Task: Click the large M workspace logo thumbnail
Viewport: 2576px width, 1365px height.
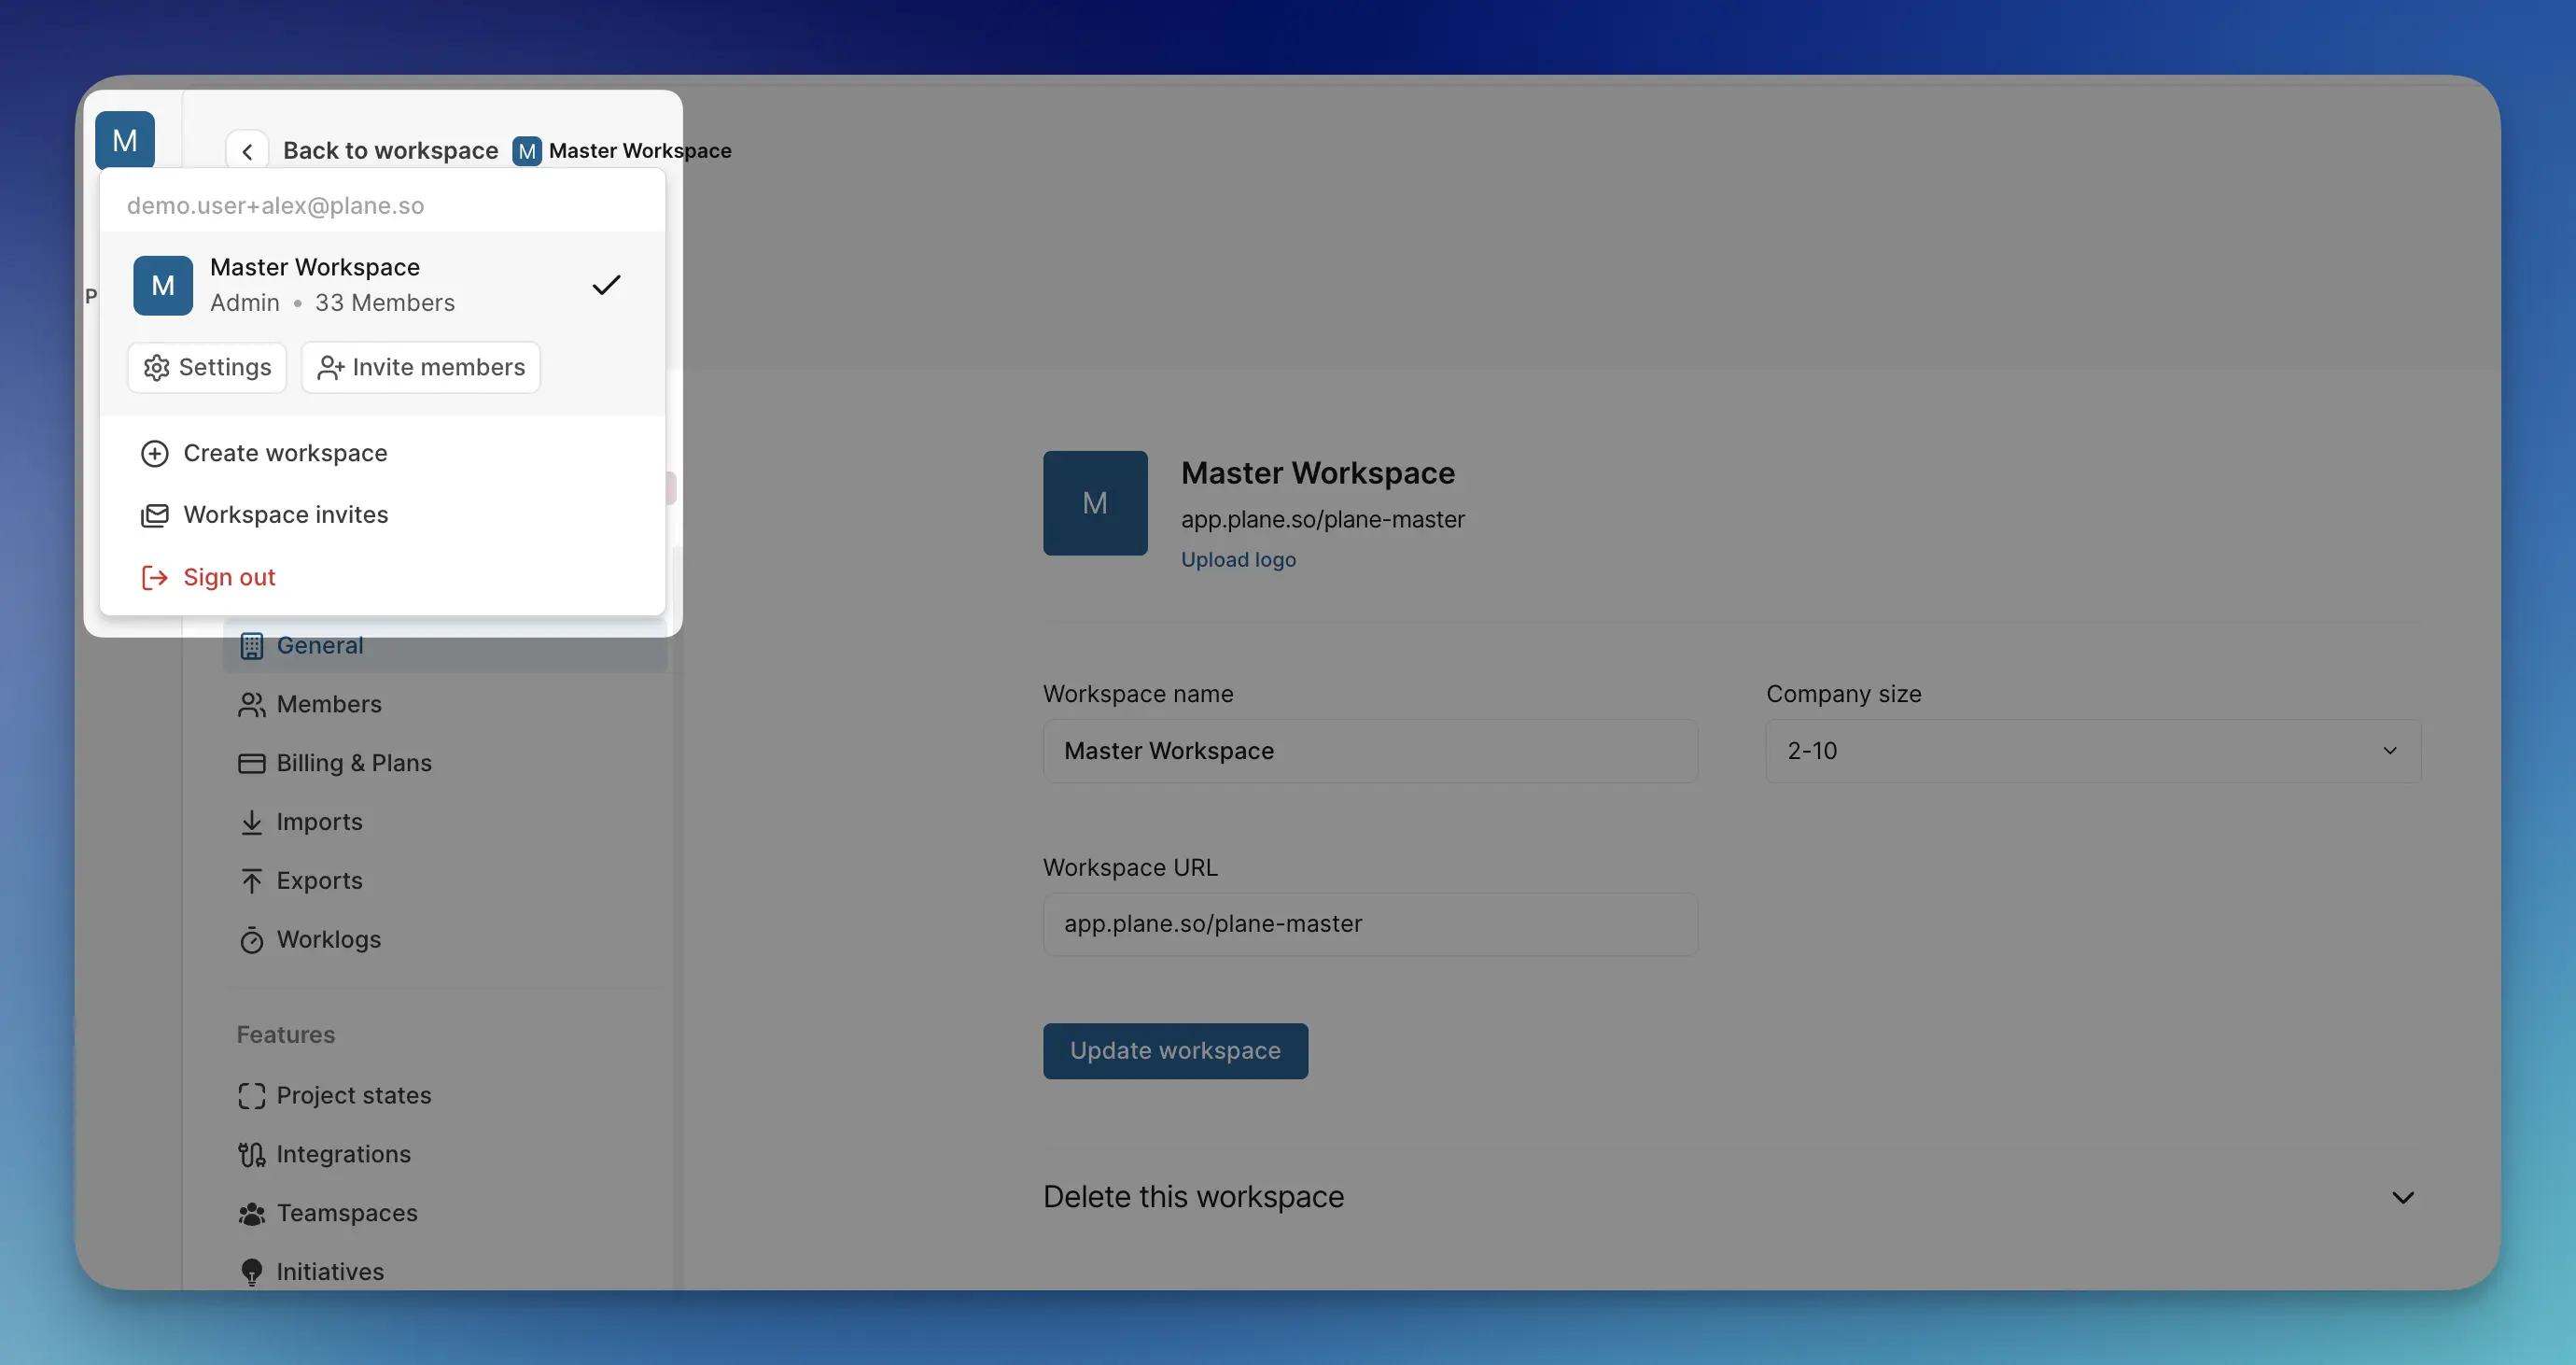Action: 1095,503
